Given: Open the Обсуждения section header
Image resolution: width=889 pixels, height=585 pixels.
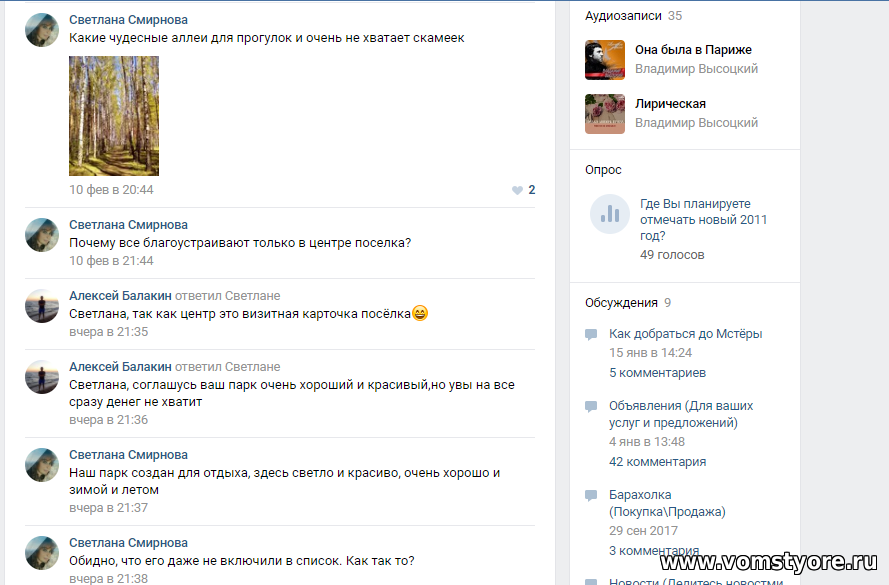Looking at the screenshot, I should pyautogui.click(x=621, y=303).
